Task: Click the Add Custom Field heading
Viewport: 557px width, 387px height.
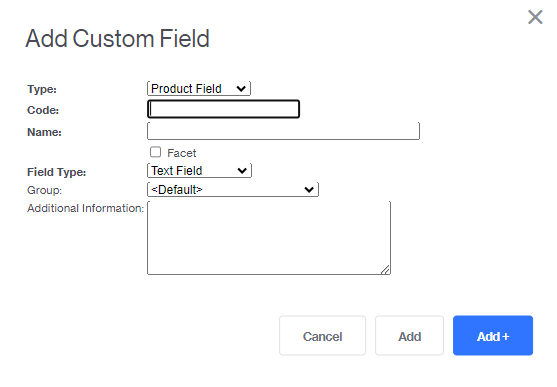Action: tap(118, 38)
